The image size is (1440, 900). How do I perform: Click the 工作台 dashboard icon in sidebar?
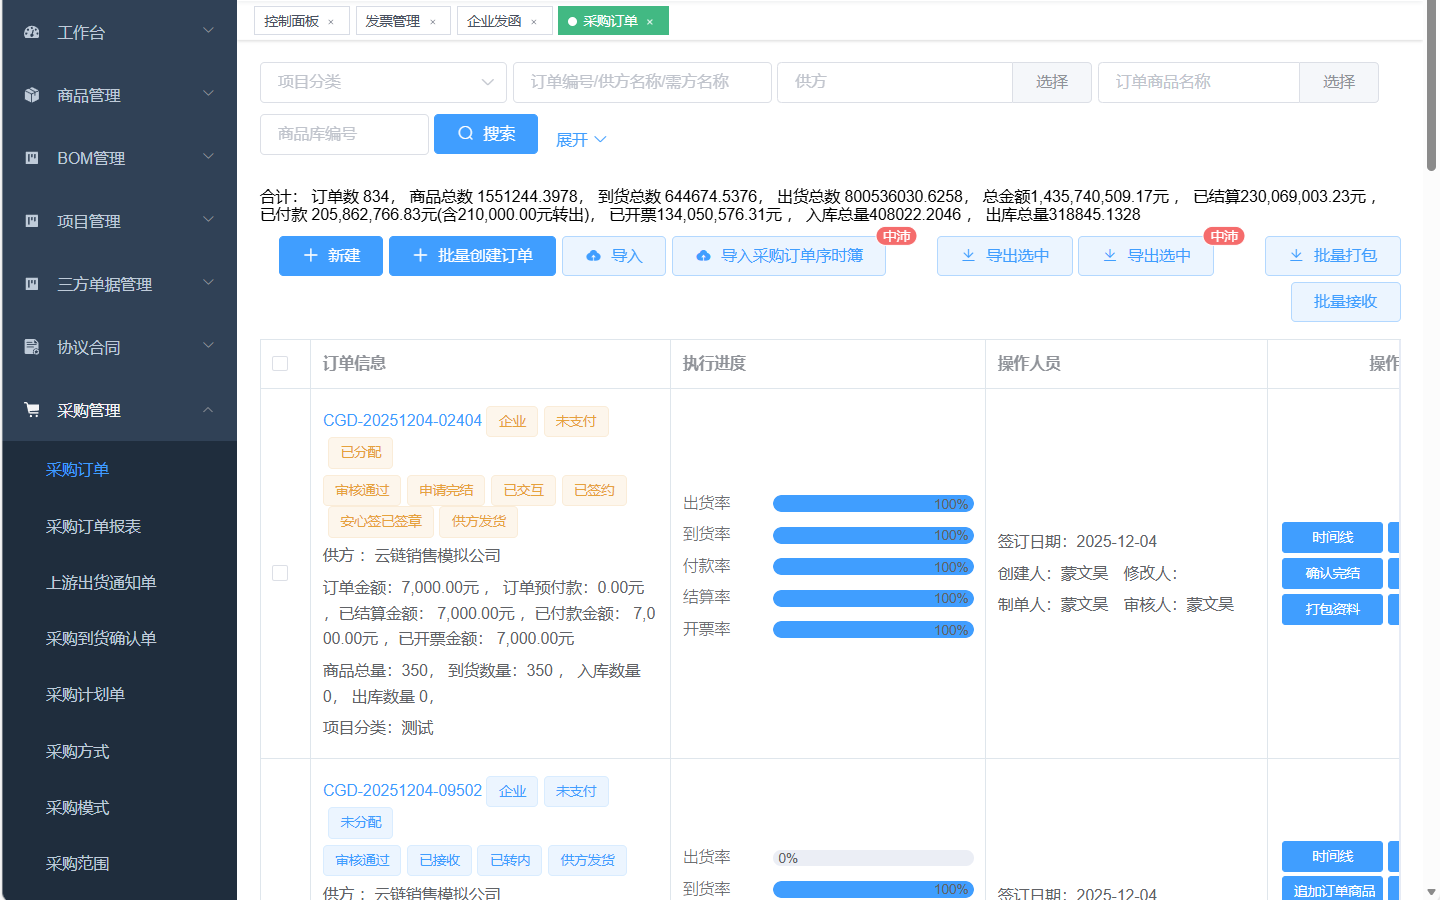coord(32,32)
